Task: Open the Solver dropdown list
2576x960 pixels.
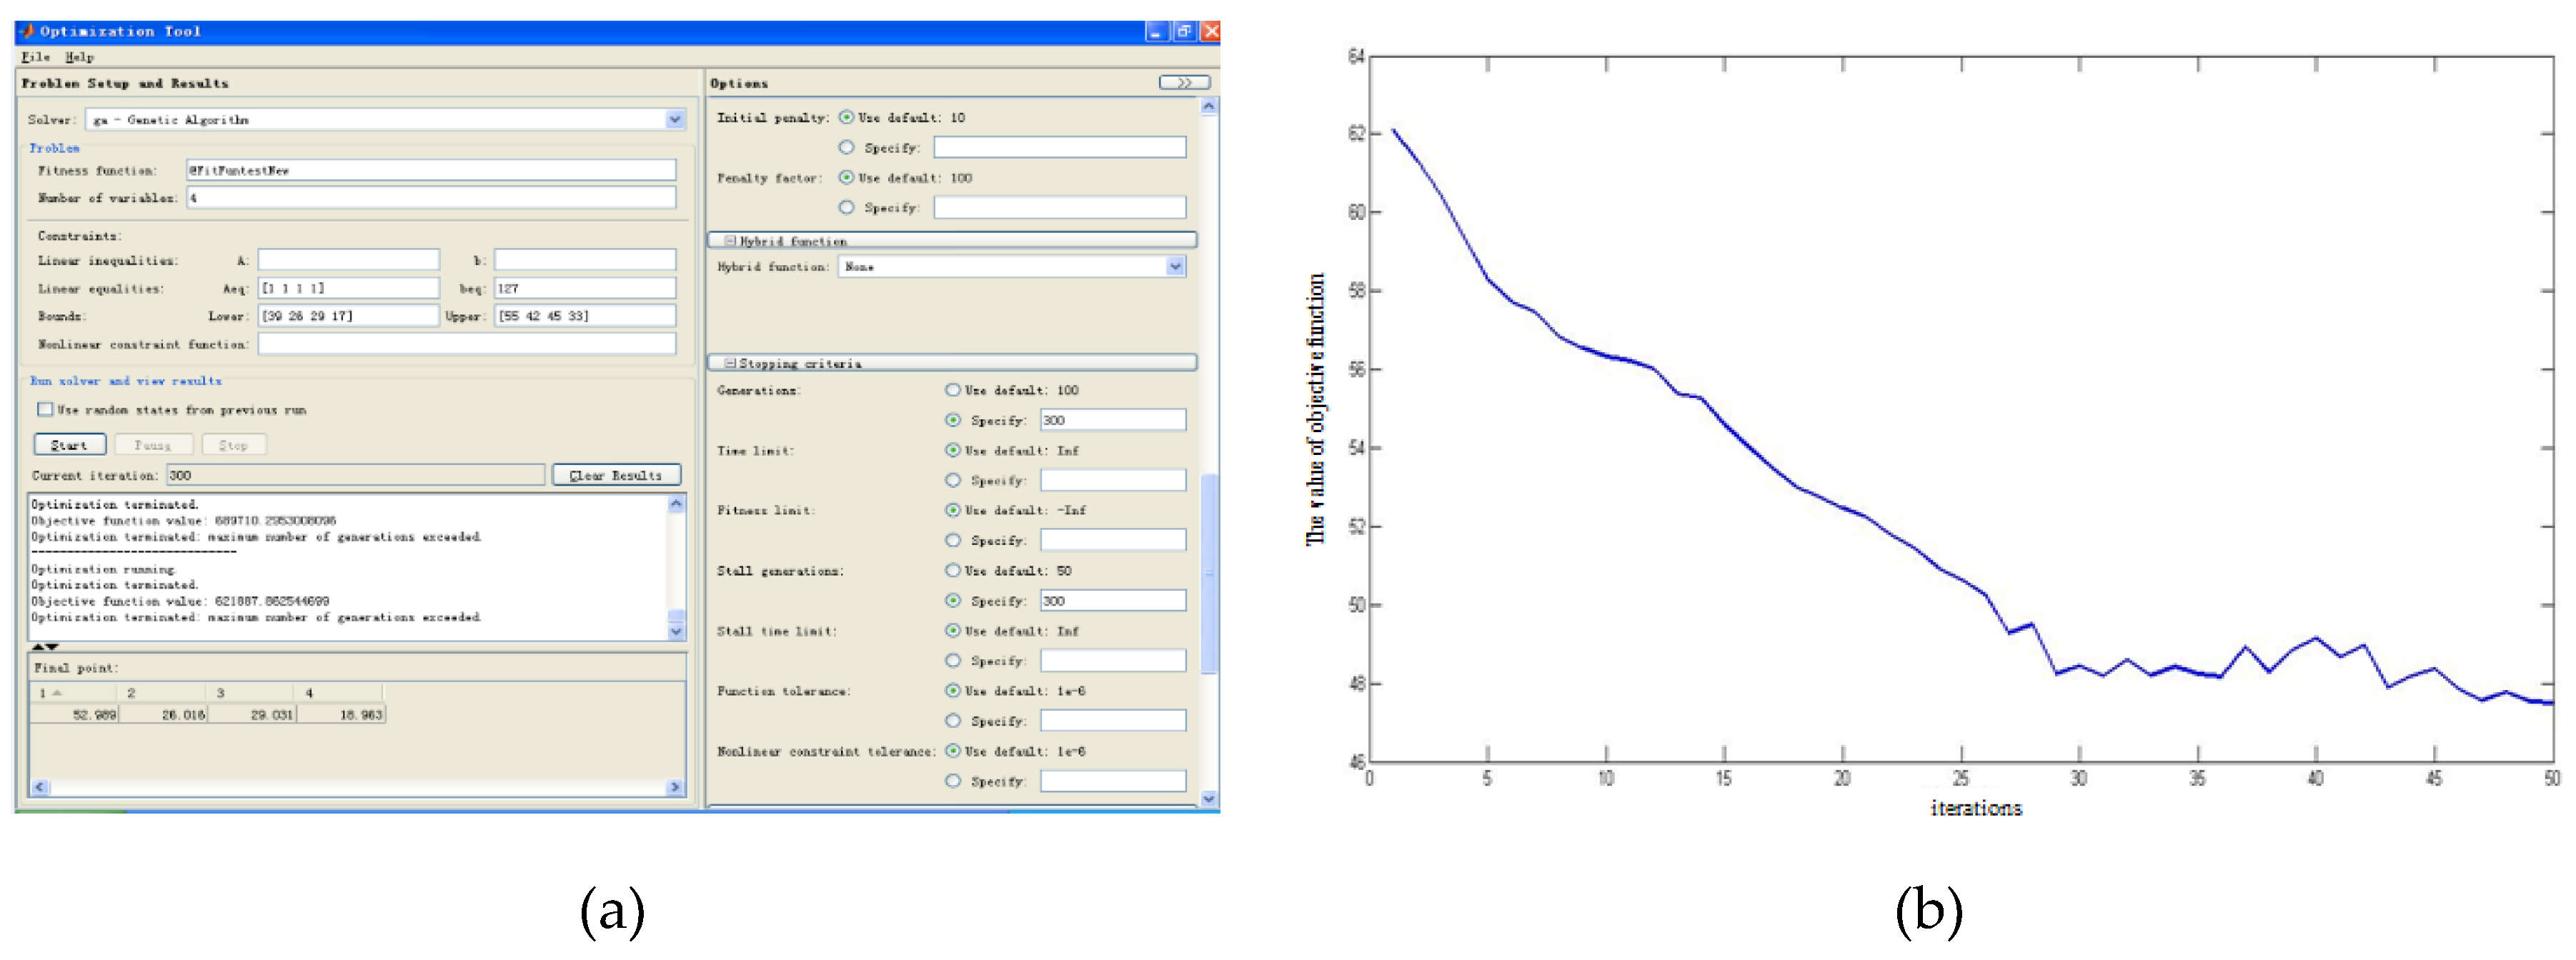Action: tap(675, 119)
